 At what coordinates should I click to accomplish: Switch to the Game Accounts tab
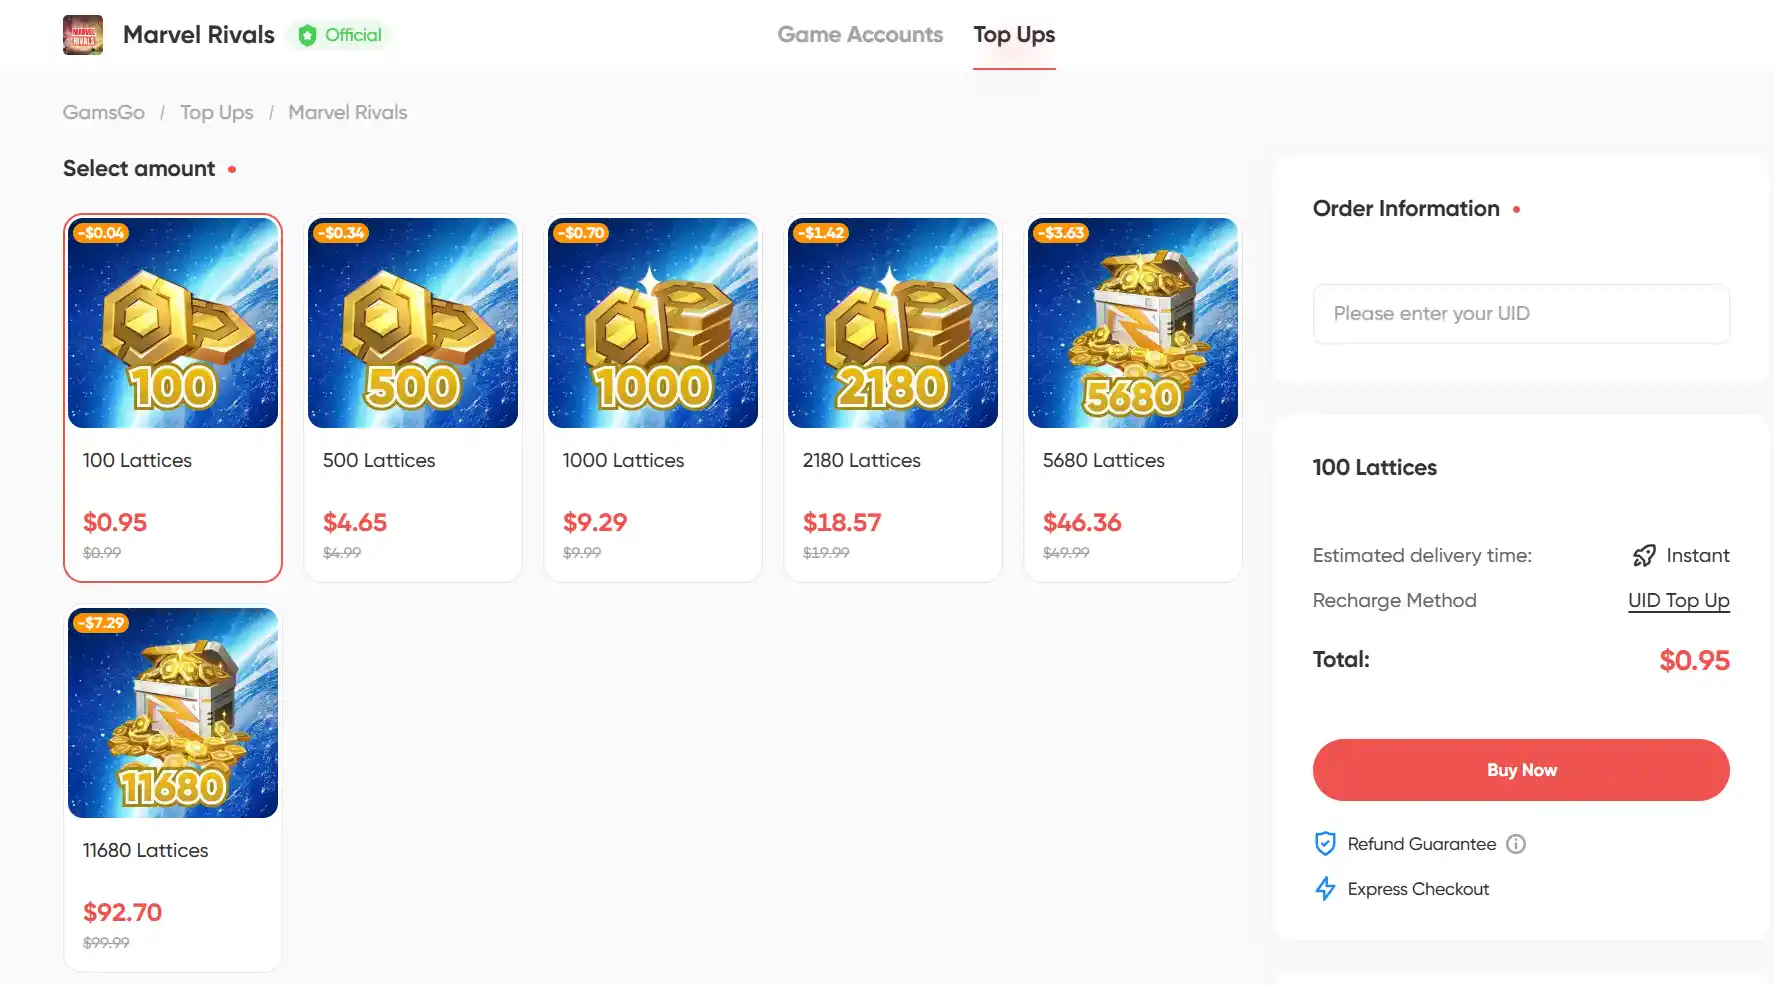click(x=860, y=35)
